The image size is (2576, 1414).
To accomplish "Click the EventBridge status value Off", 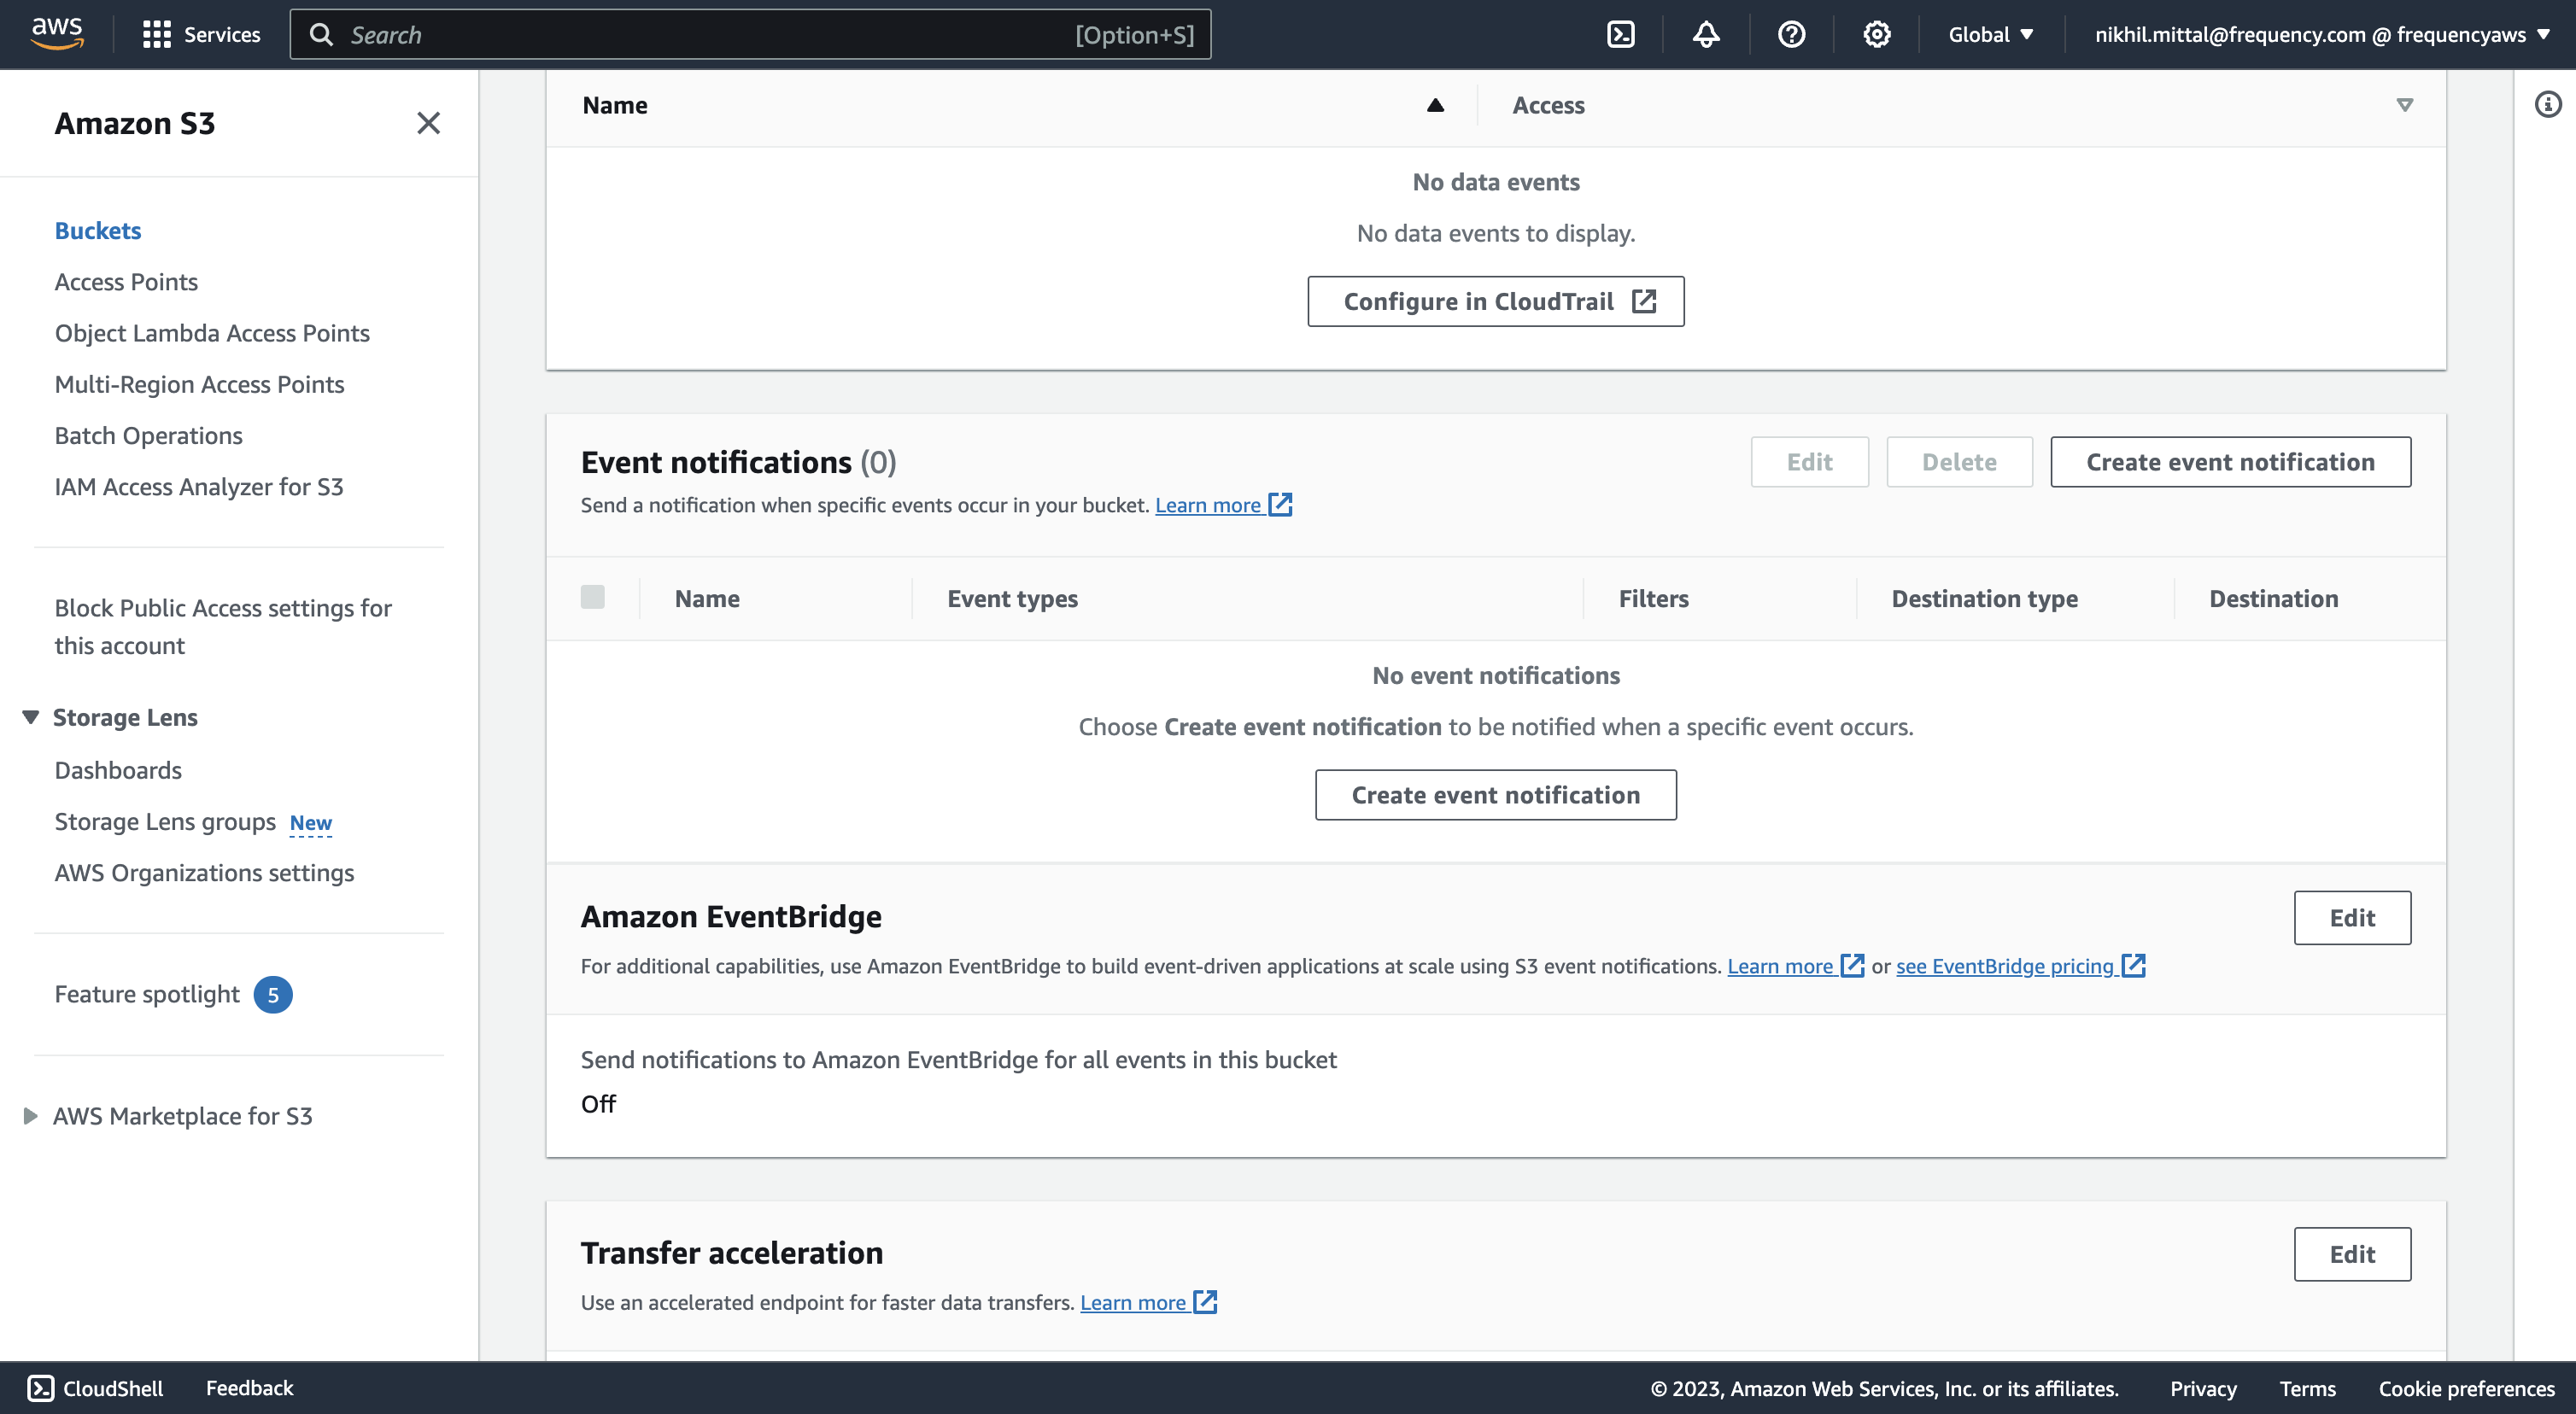I will click(x=598, y=1104).
